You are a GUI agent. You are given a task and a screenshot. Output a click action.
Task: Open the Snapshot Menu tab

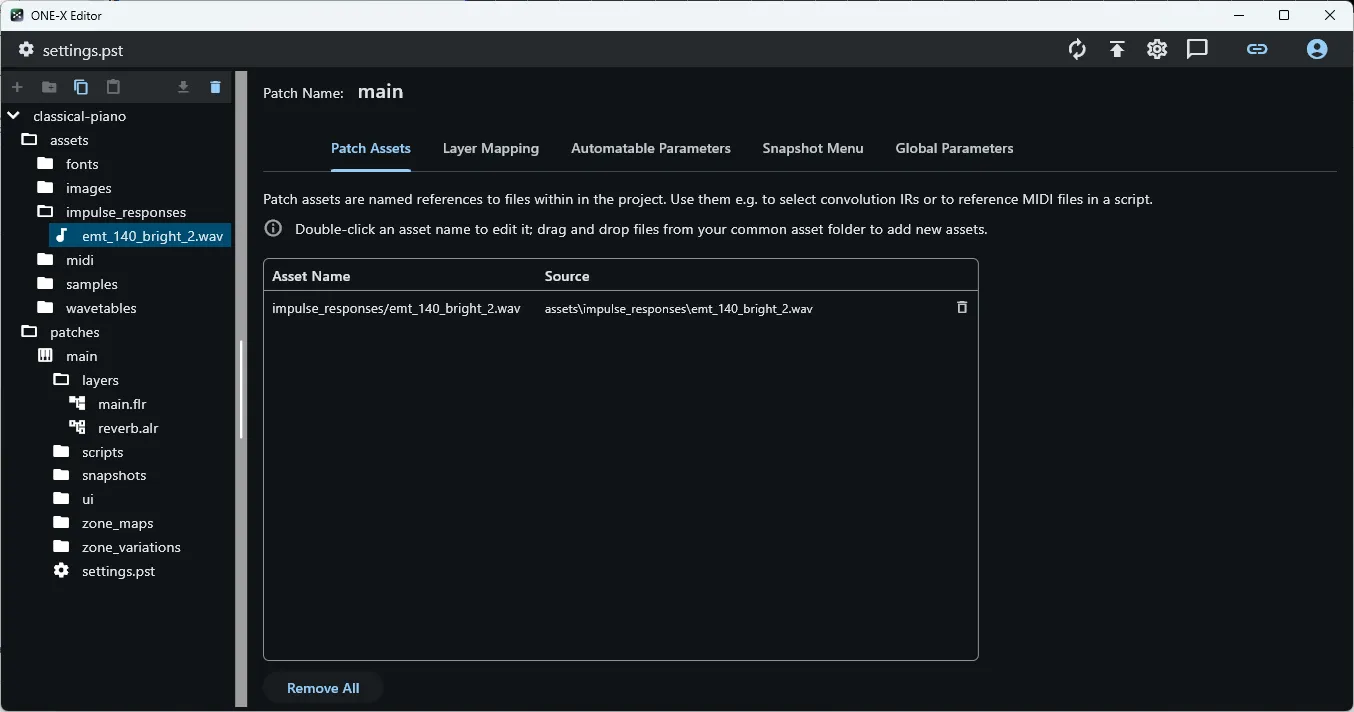813,148
